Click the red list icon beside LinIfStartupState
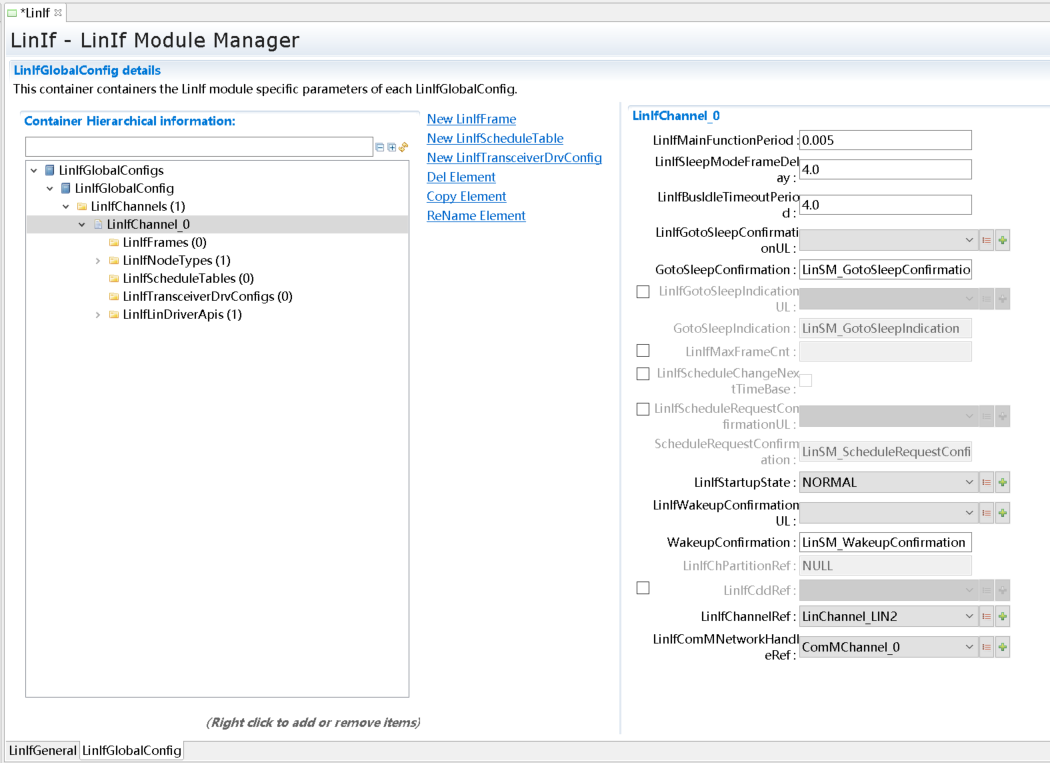This screenshot has height=763, width=1050. (986, 482)
